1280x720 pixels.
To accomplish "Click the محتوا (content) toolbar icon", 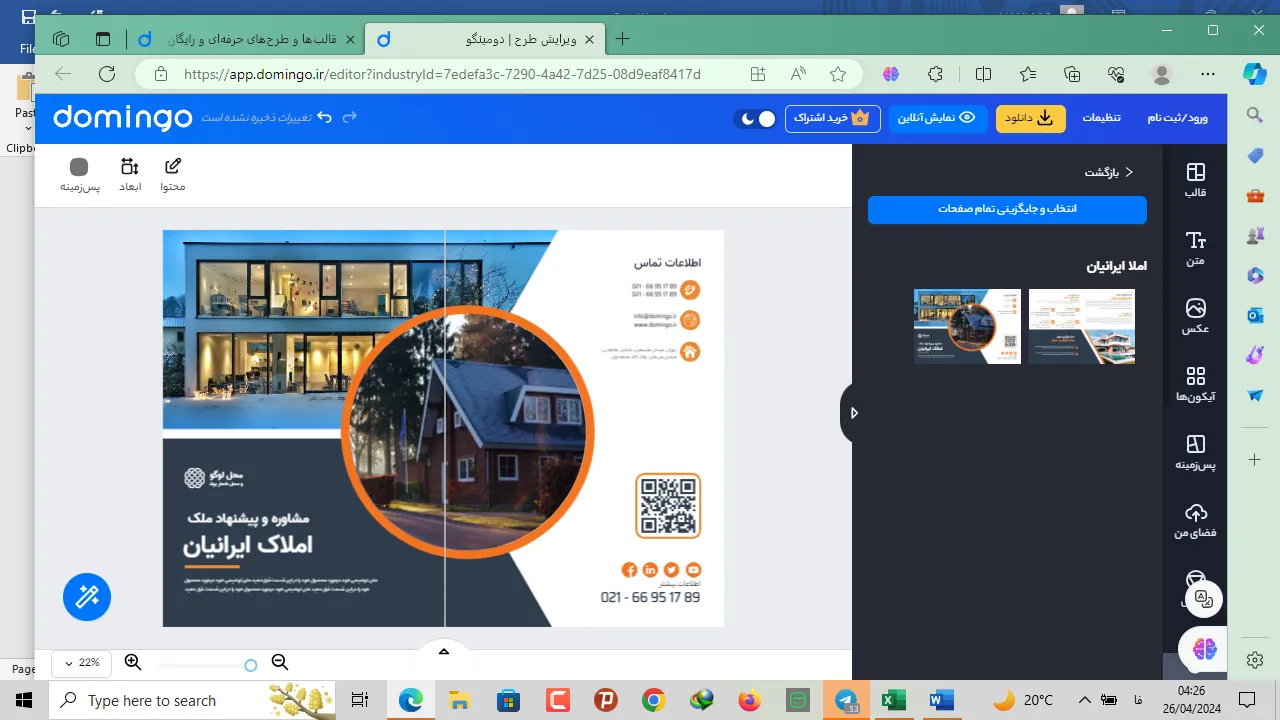I will click(x=173, y=175).
